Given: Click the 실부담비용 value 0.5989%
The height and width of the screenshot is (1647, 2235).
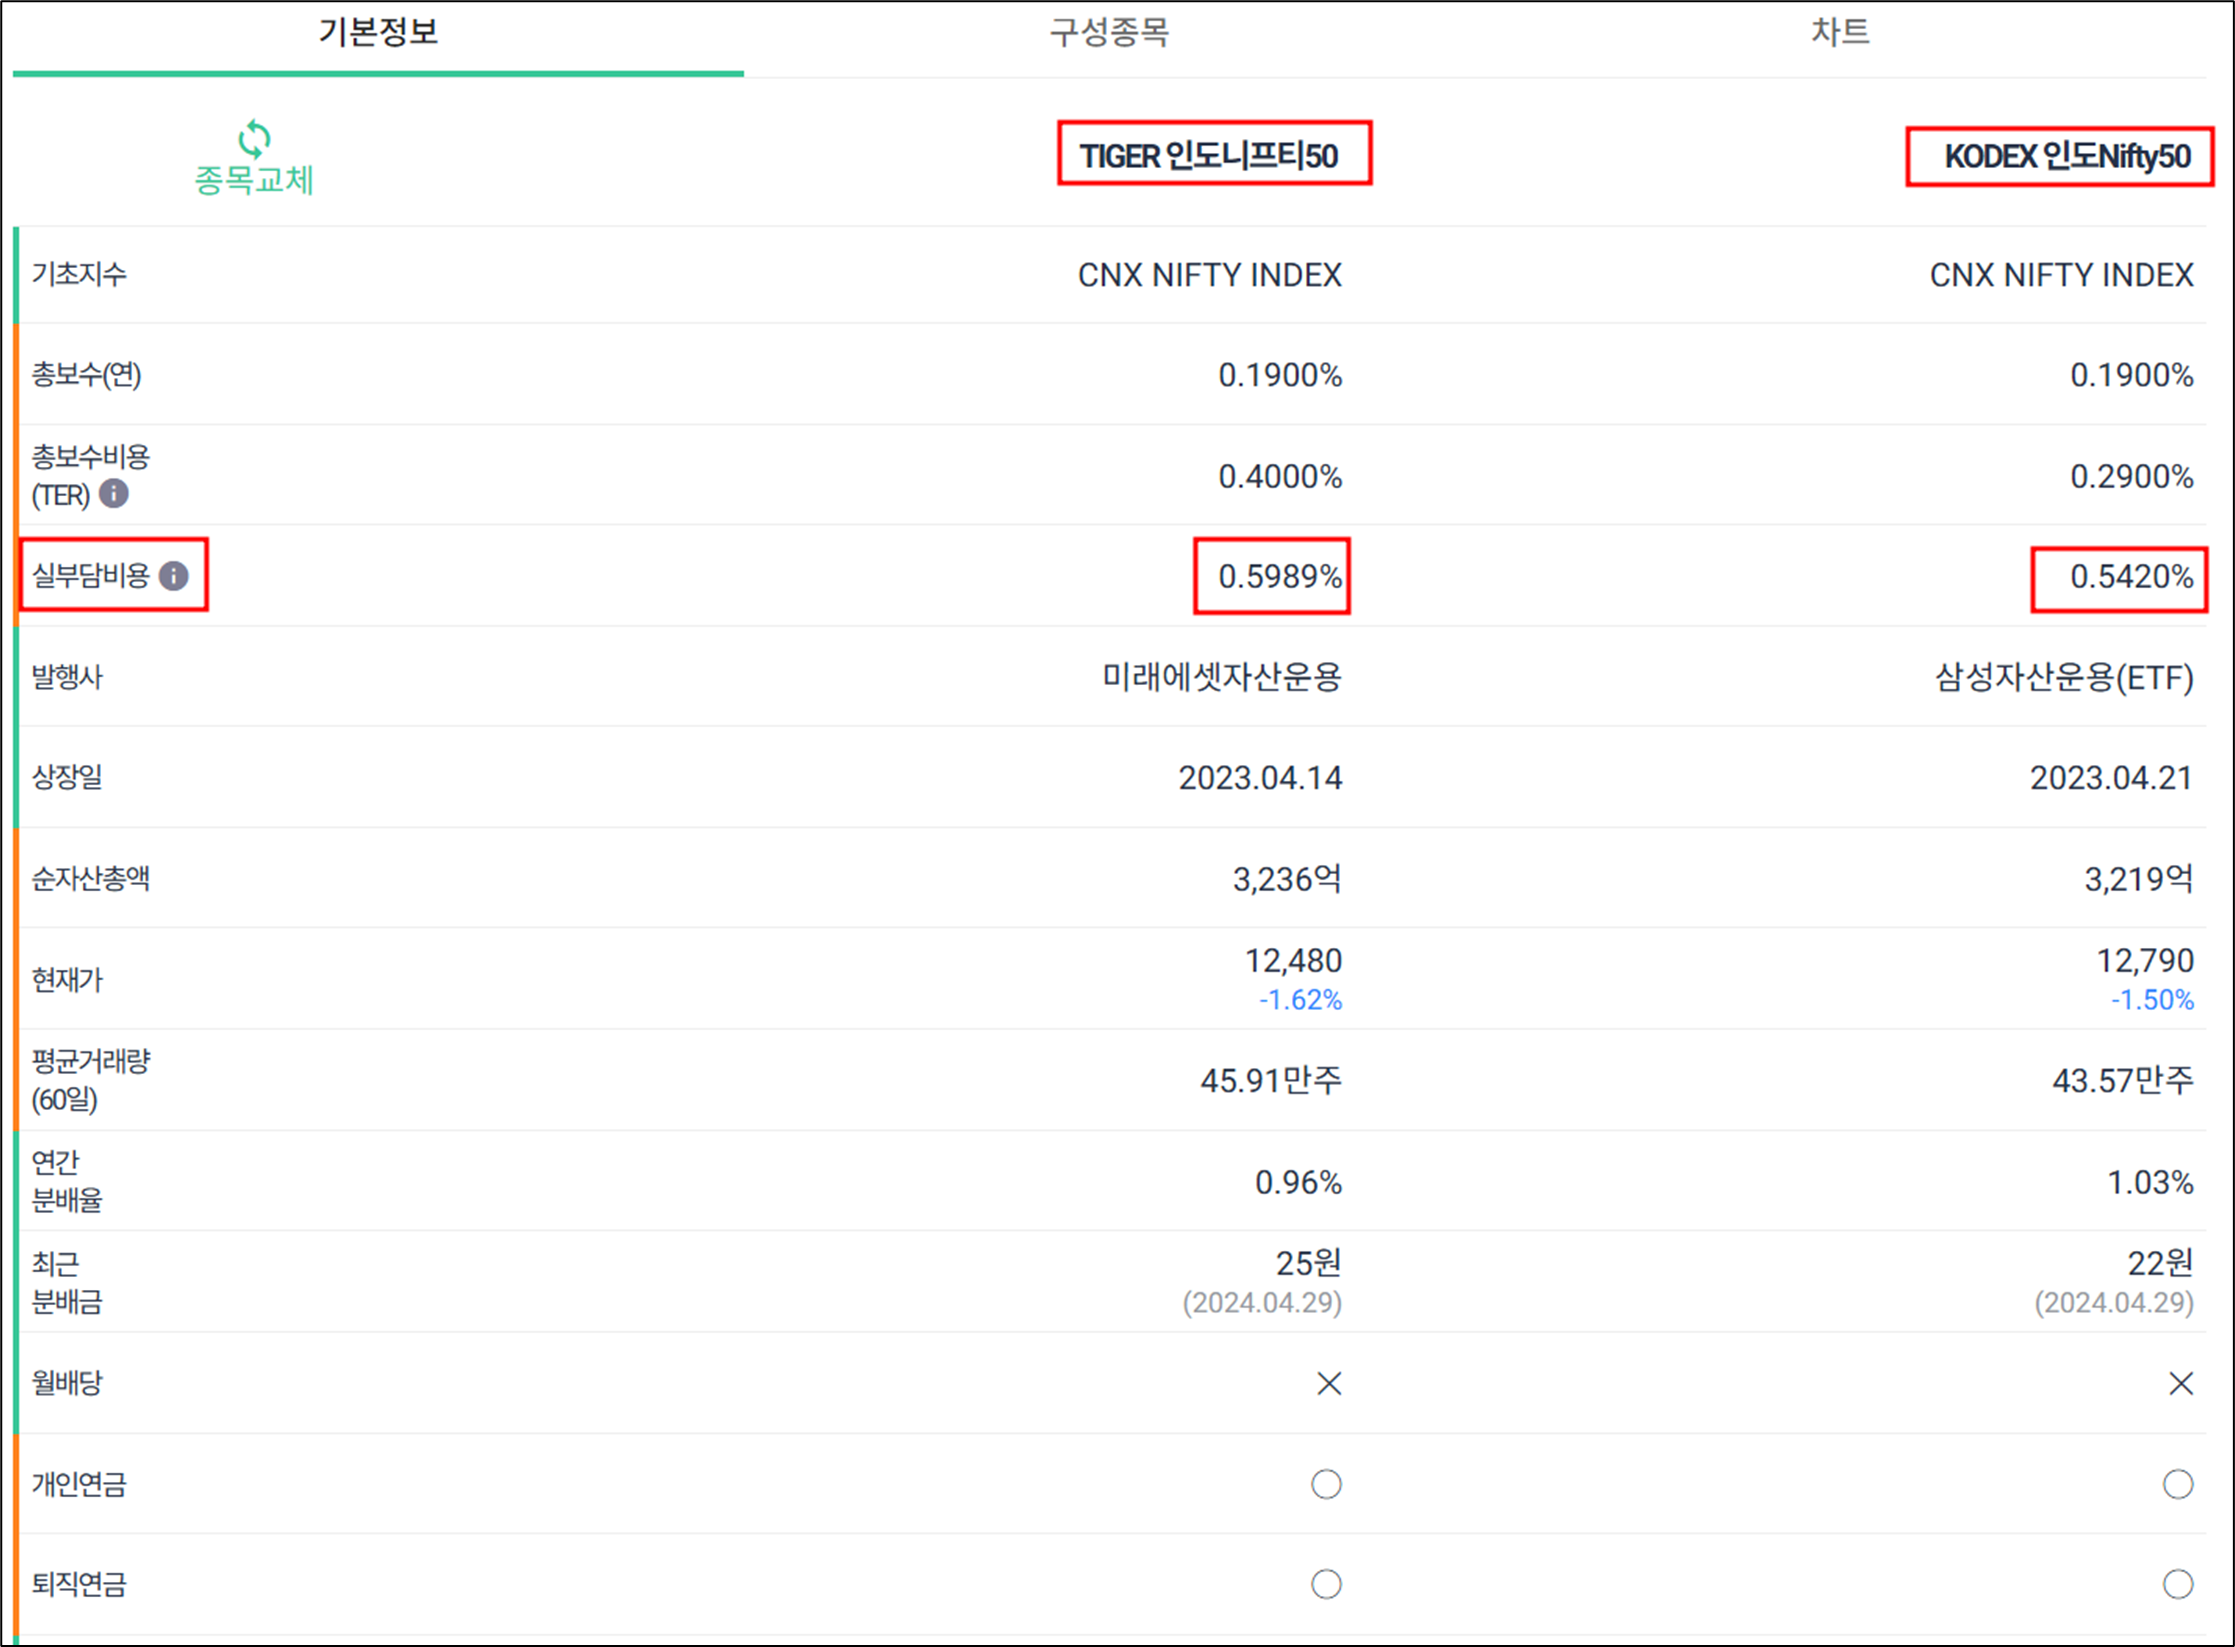Looking at the screenshot, I should (x=1280, y=576).
